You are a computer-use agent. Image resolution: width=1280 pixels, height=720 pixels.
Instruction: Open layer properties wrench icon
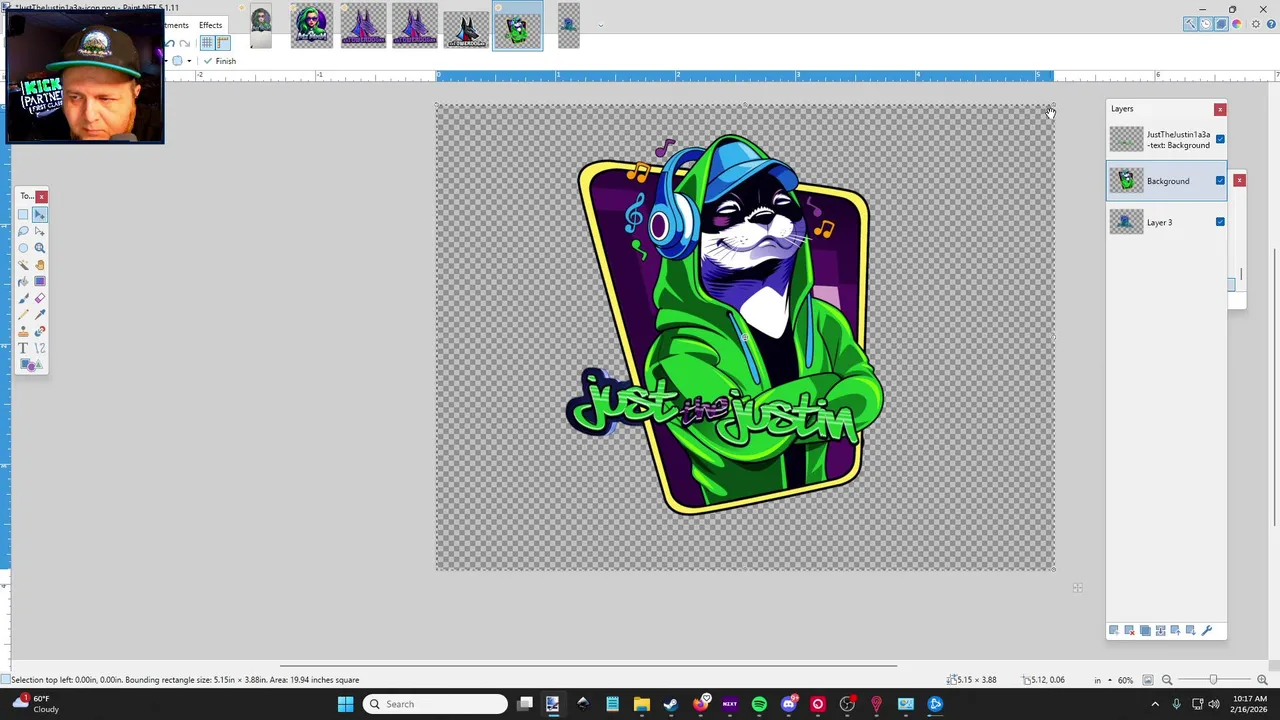[x=1206, y=630]
